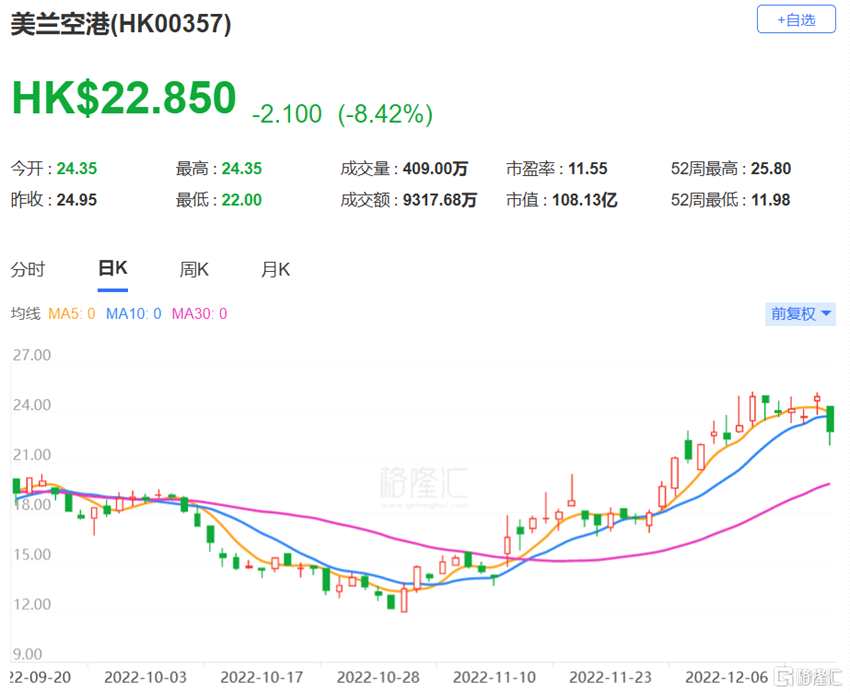Click the 2022-10-28 date axis label
This screenshot has height=693, width=850.
(378, 677)
